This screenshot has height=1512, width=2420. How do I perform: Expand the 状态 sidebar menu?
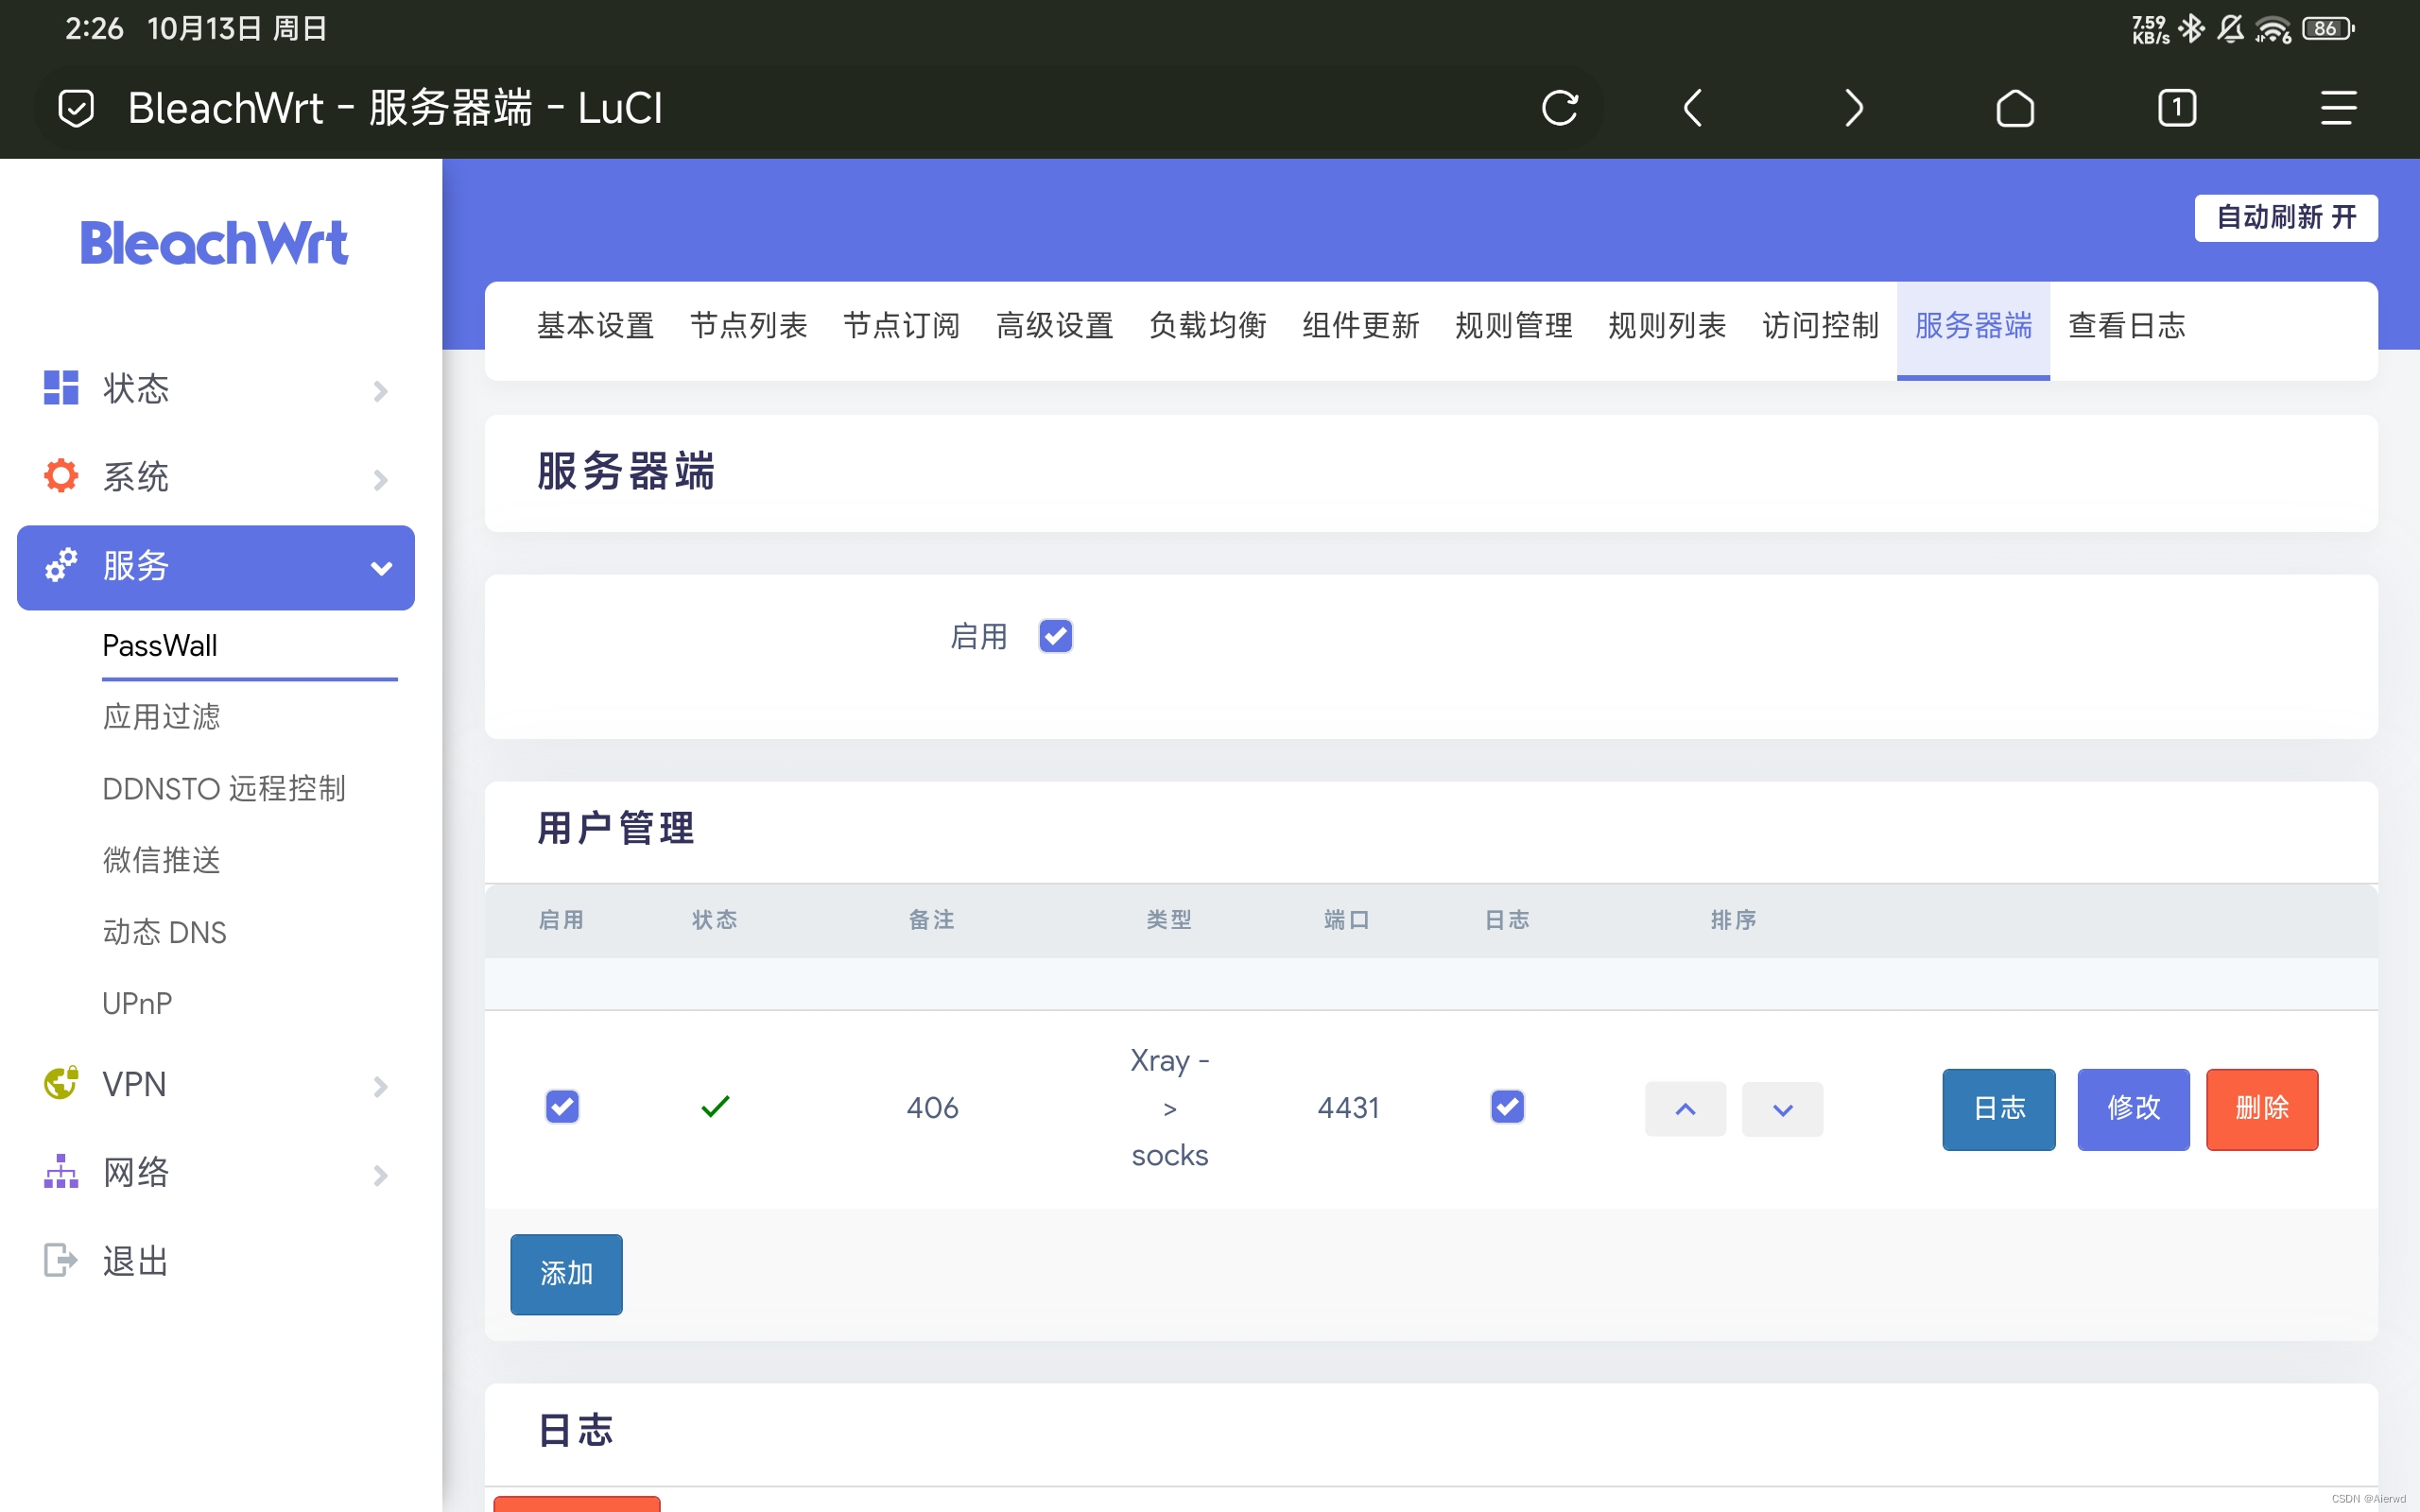tap(215, 389)
